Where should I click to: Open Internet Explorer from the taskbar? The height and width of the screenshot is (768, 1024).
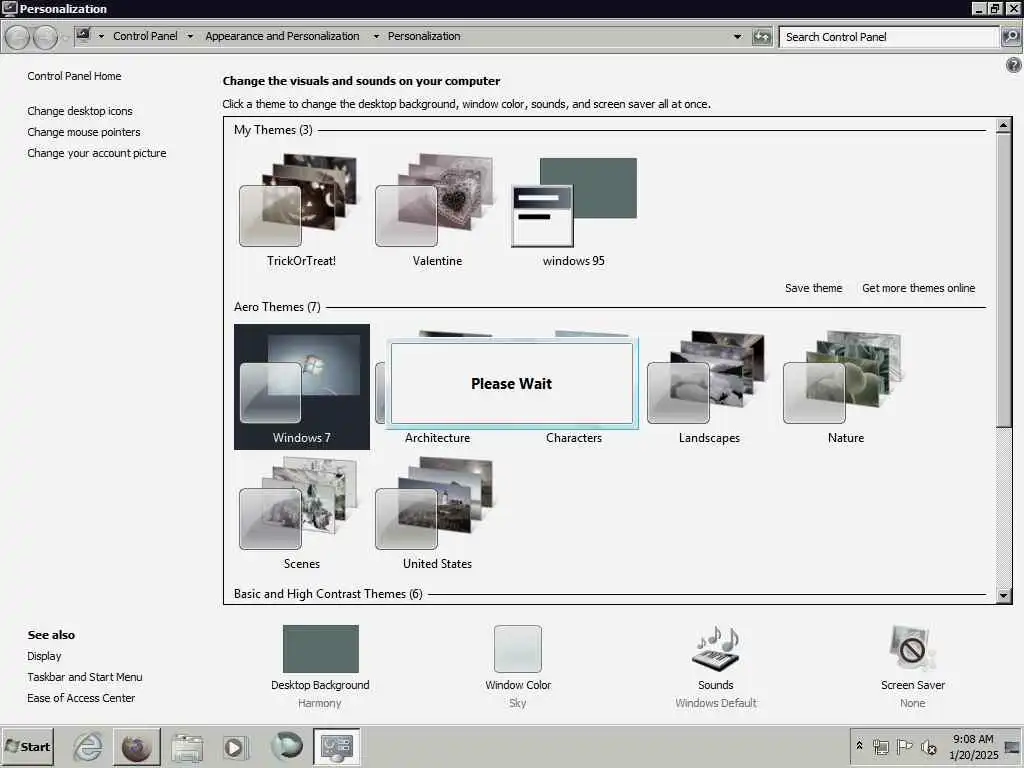pos(88,746)
